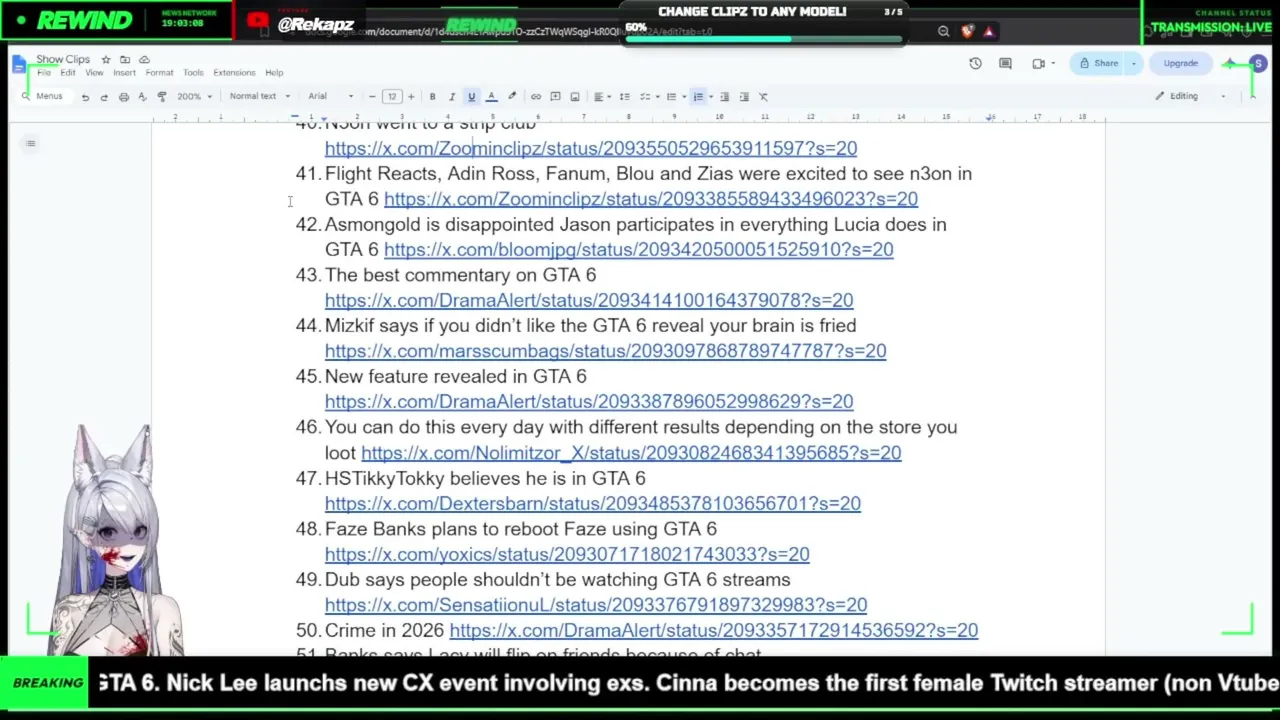The image size is (1280, 720).
Task: Open the Edit menu
Action: 68,73
